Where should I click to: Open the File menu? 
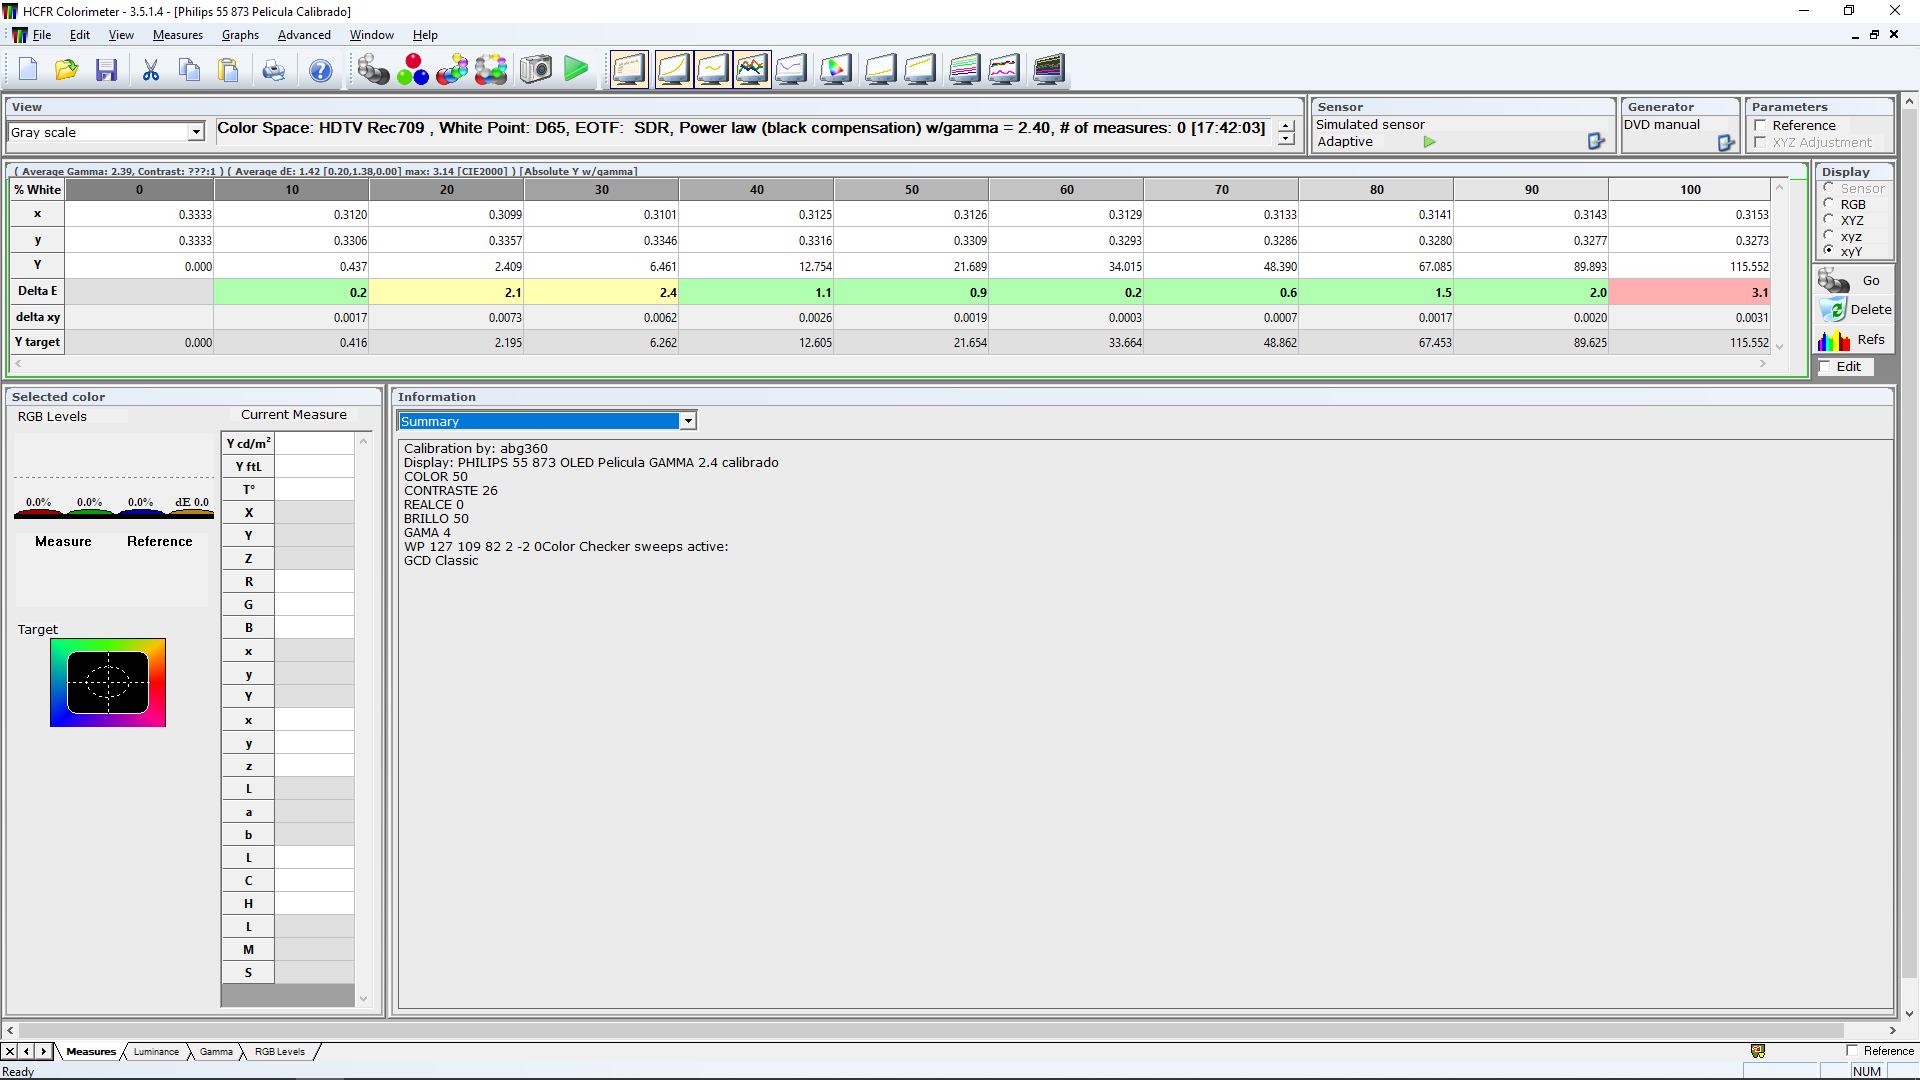[x=41, y=35]
